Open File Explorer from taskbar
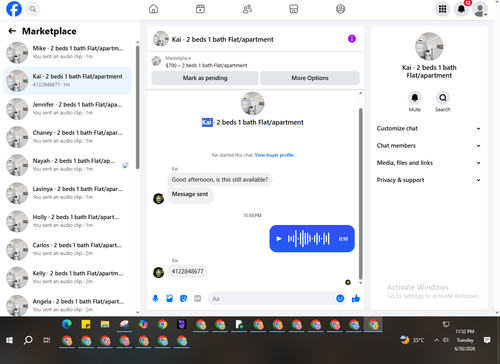 click(105, 324)
